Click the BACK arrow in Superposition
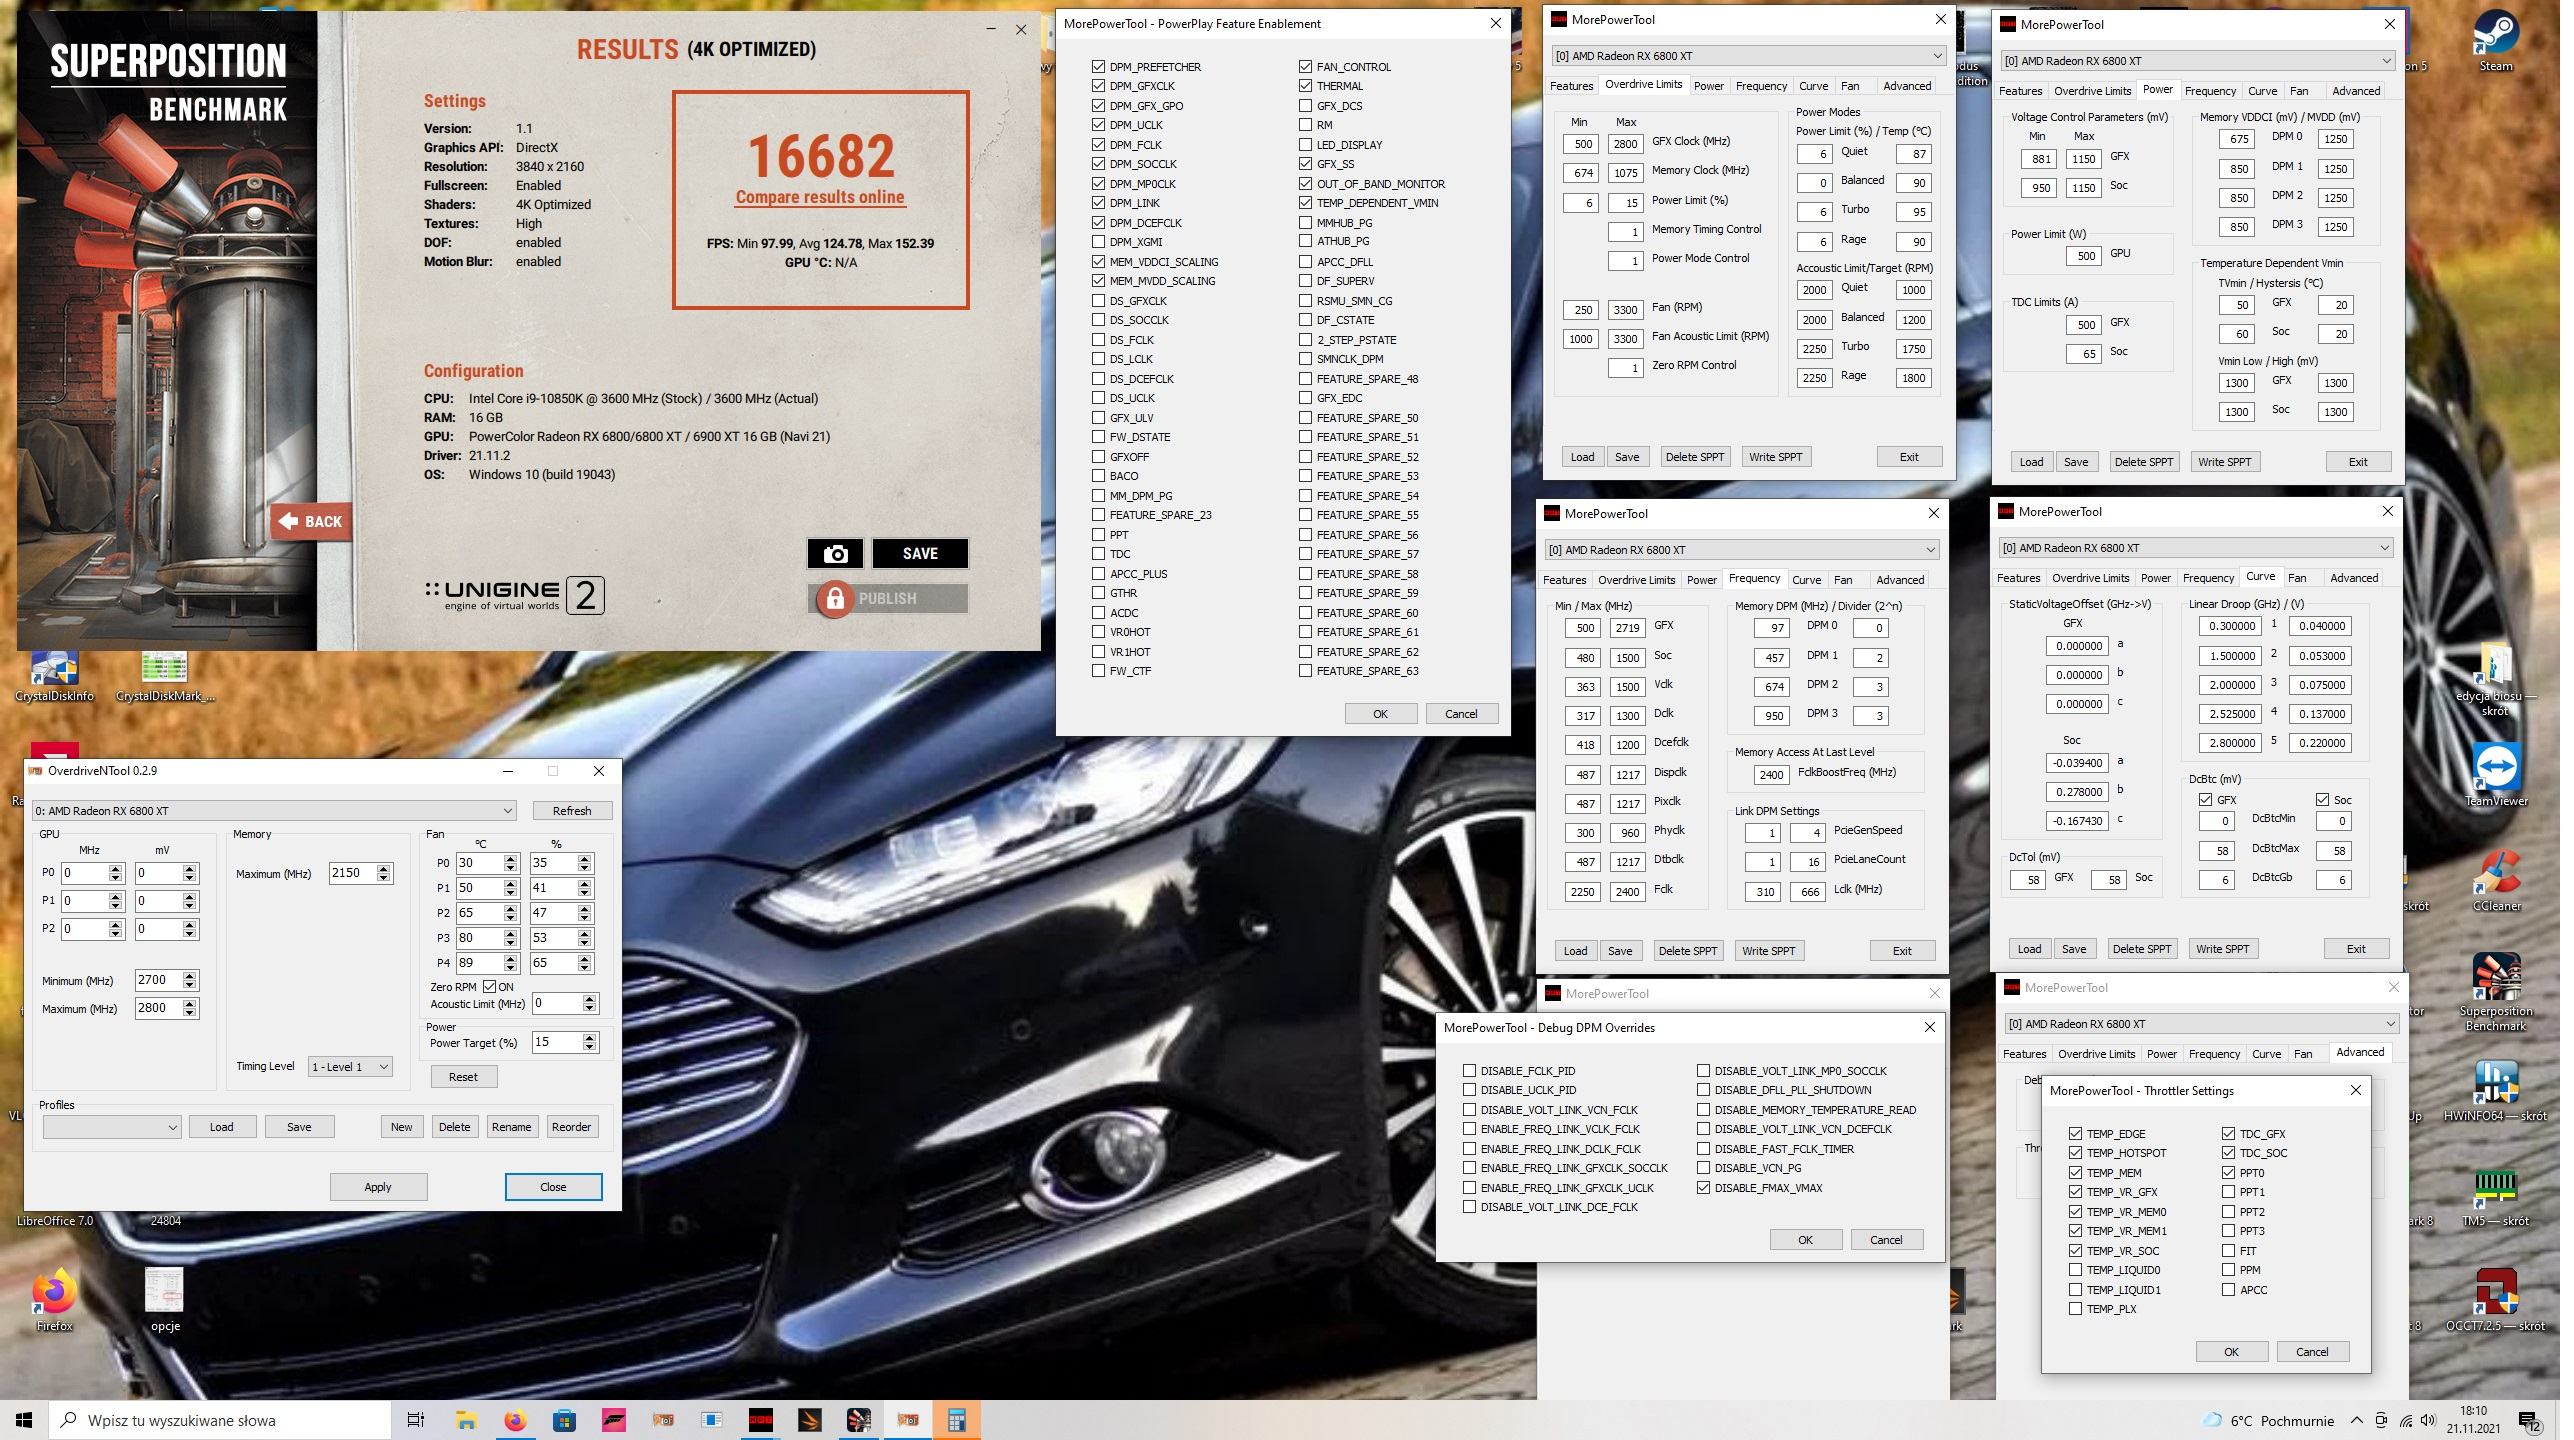This screenshot has width=2574, height=1440. (311, 521)
